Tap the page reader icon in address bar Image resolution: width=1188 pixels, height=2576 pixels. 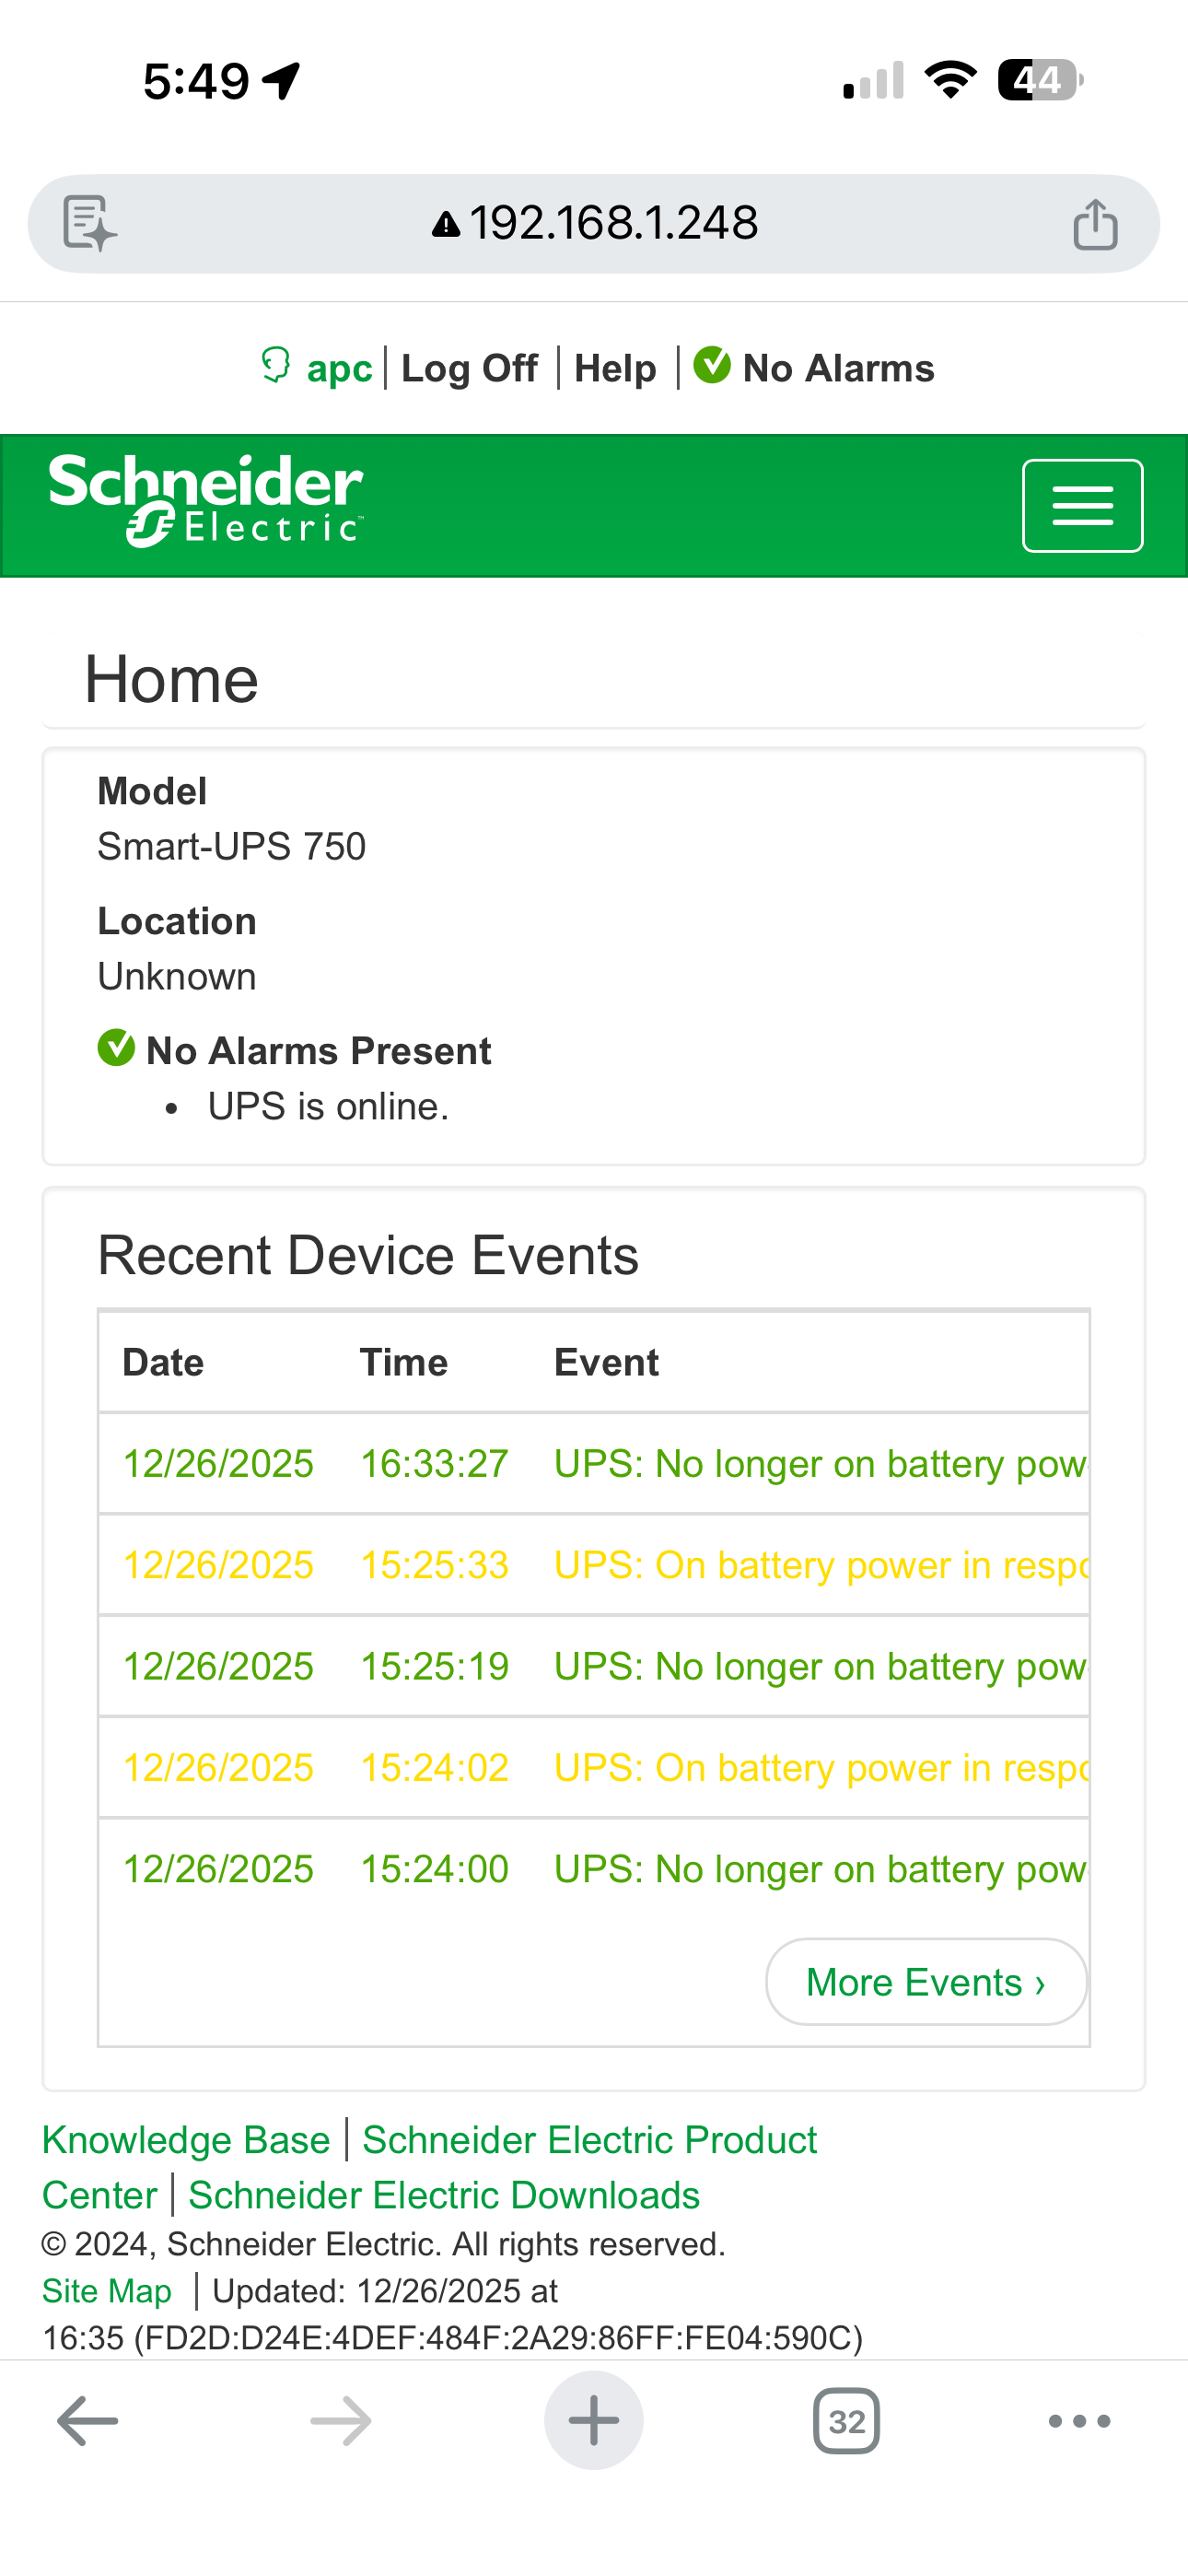[90, 223]
